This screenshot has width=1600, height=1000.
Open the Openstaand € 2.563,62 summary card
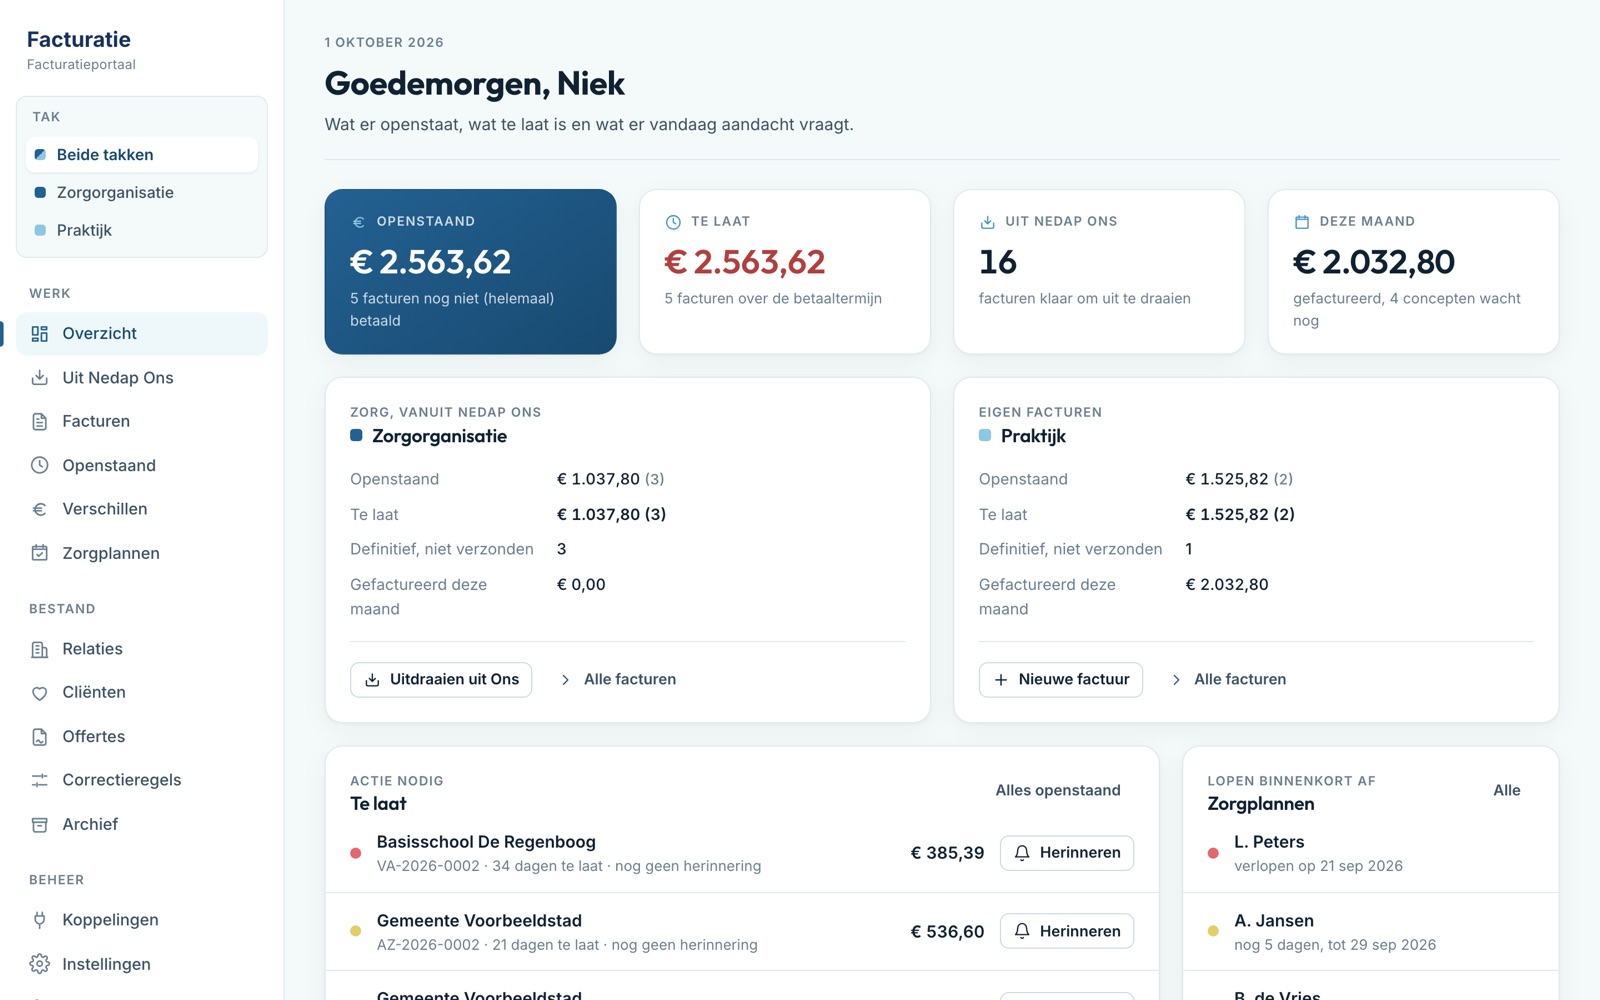pyautogui.click(x=470, y=271)
